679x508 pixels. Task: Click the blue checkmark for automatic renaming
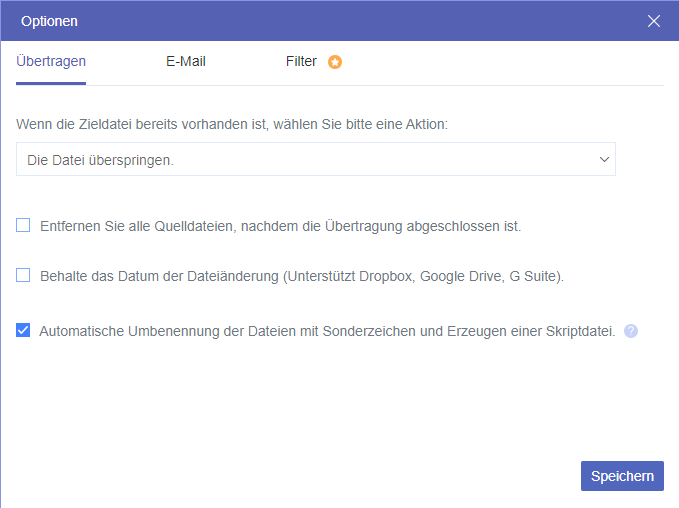click(x=23, y=330)
